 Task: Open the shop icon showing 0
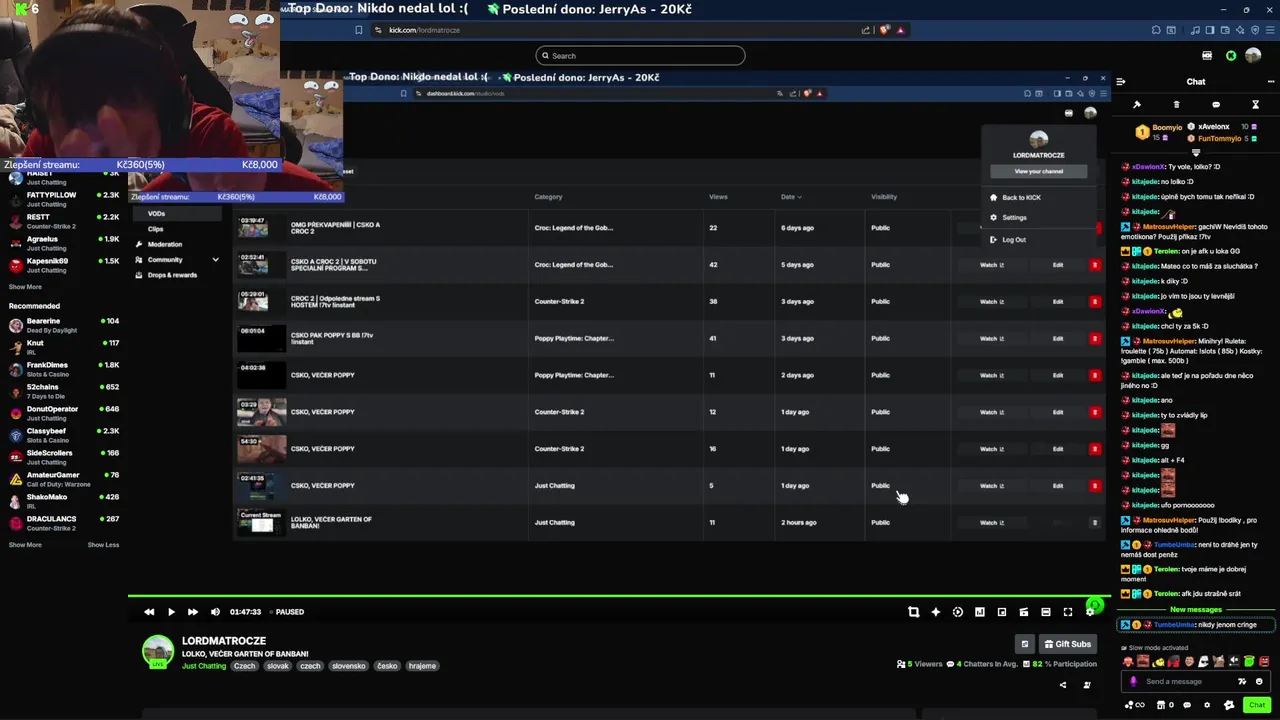pos(1167,705)
